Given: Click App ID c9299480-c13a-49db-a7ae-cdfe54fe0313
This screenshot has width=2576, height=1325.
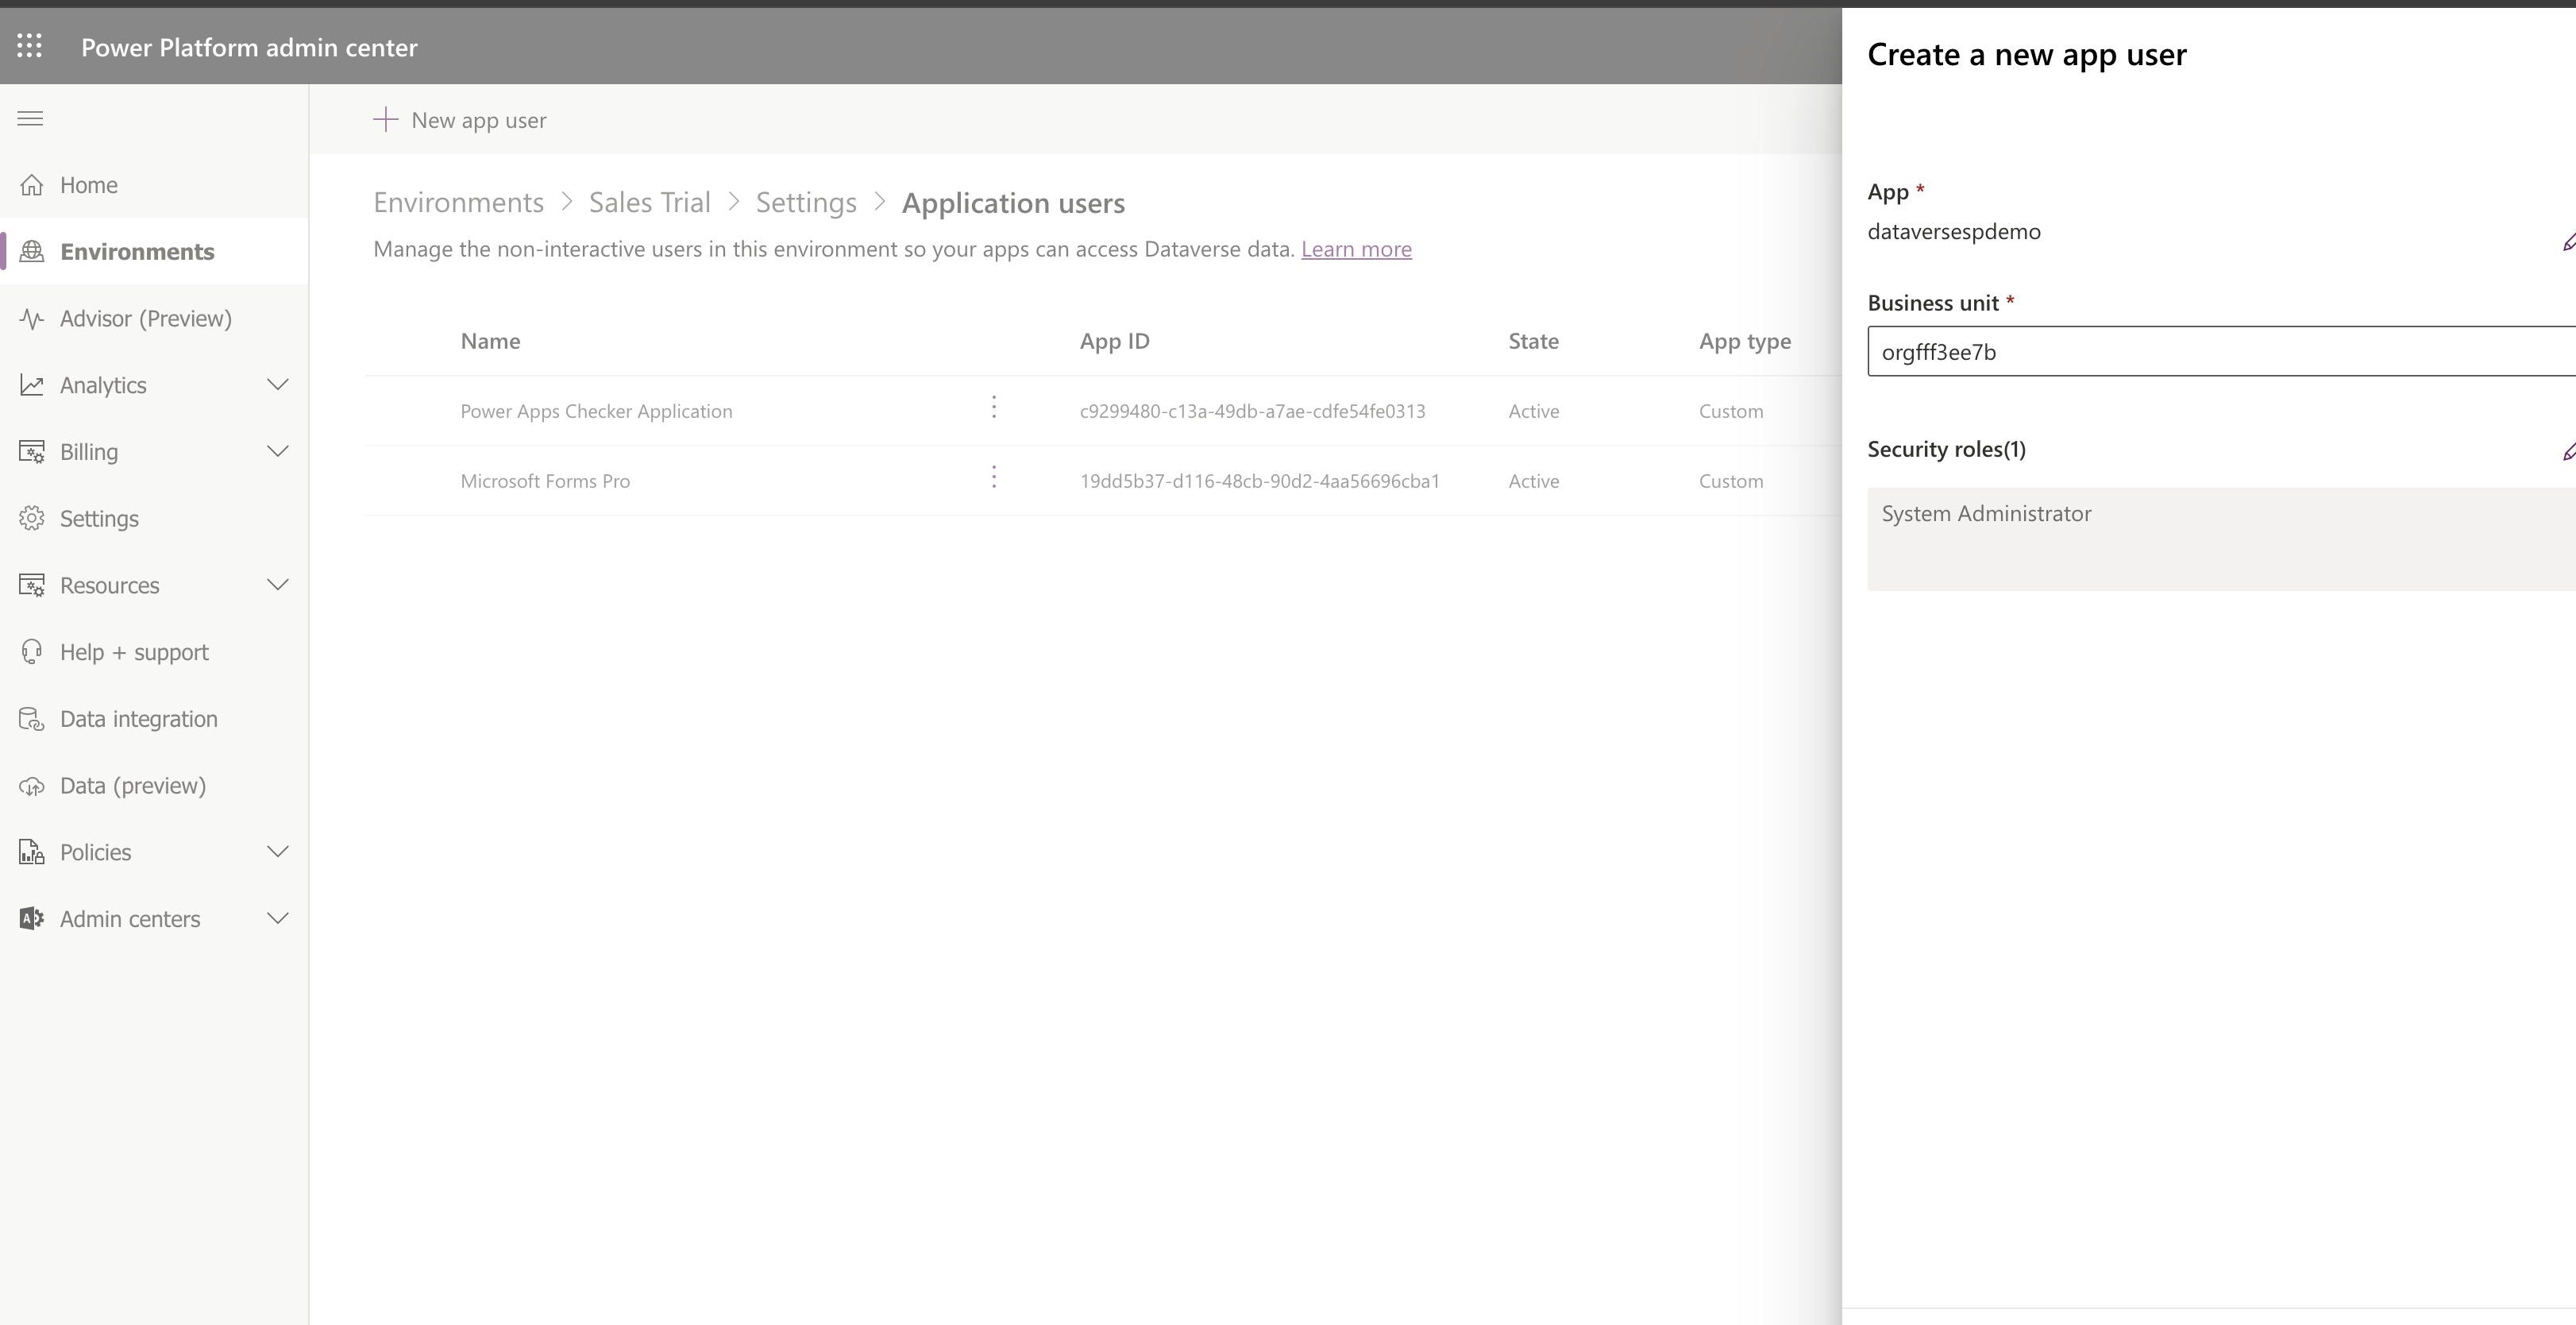Looking at the screenshot, I should pos(1252,411).
